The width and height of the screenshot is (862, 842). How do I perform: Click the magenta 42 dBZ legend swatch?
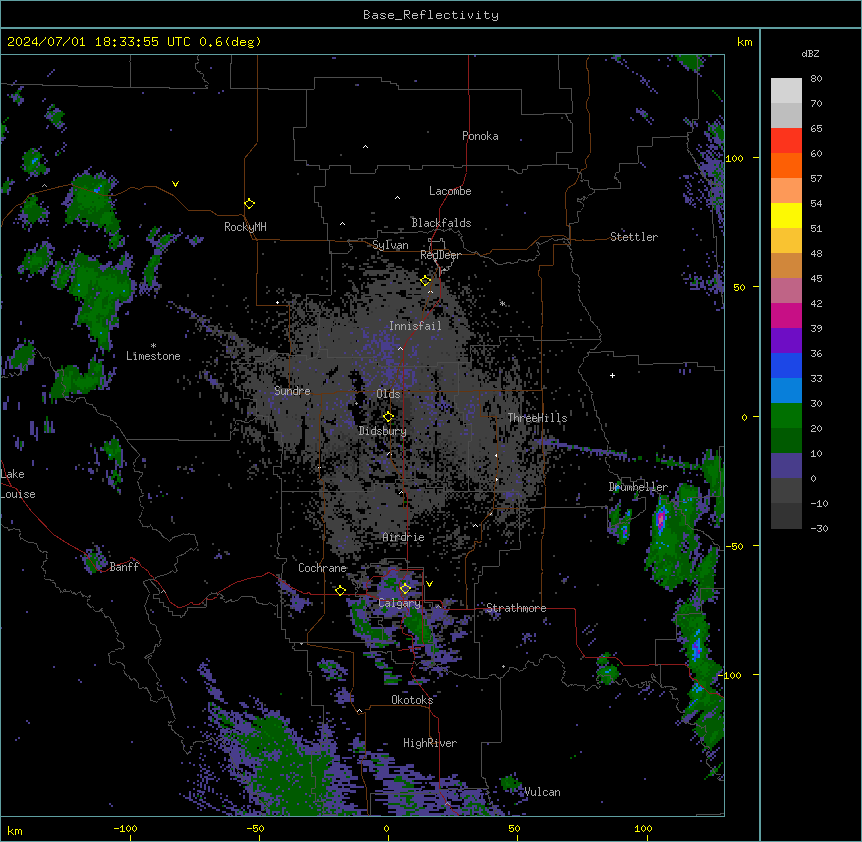(x=786, y=315)
